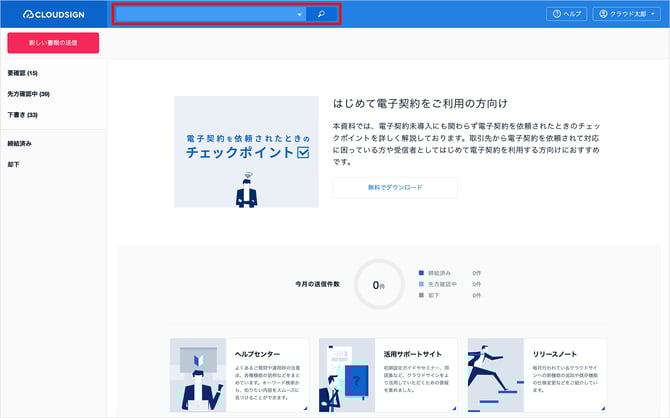
Task: Click inside the document search field
Action: 205,15
